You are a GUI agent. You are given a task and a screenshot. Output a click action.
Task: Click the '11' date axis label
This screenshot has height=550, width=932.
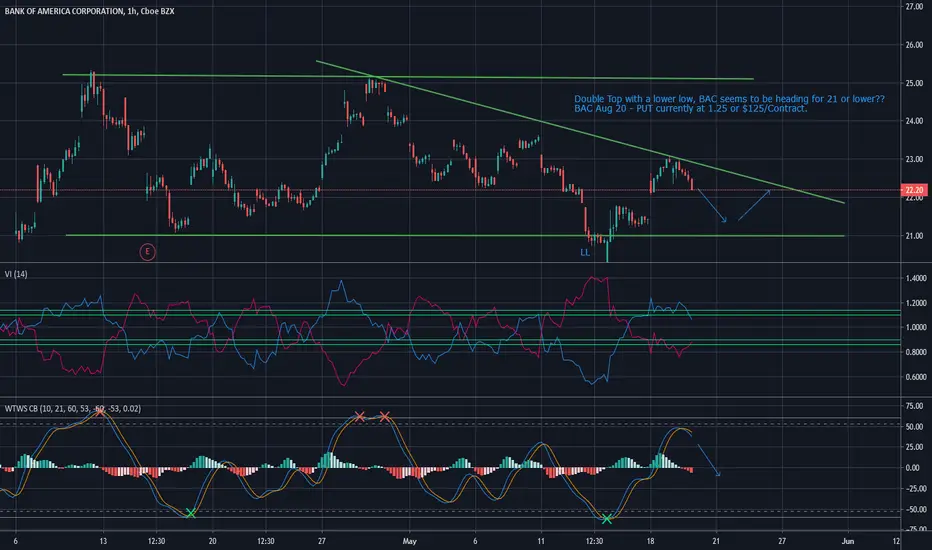click(x=541, y=541)
